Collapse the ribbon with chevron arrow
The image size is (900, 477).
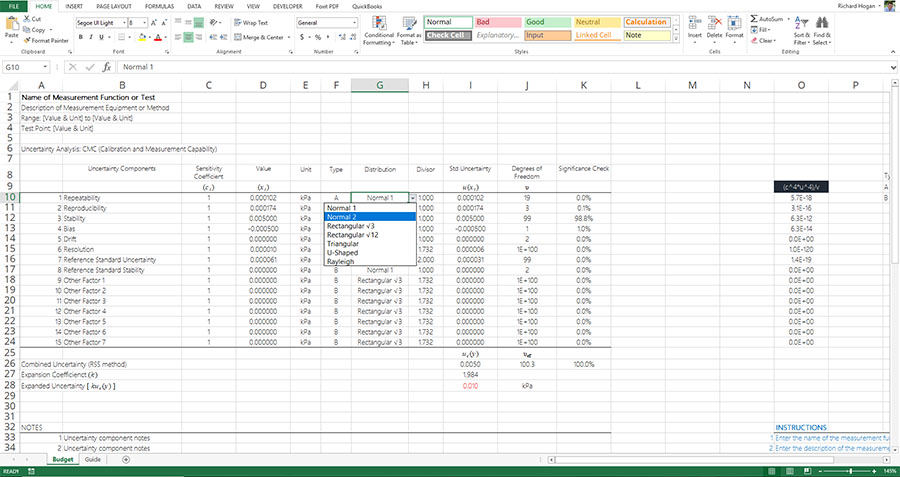pyautogui.click(x=893, y=52)
